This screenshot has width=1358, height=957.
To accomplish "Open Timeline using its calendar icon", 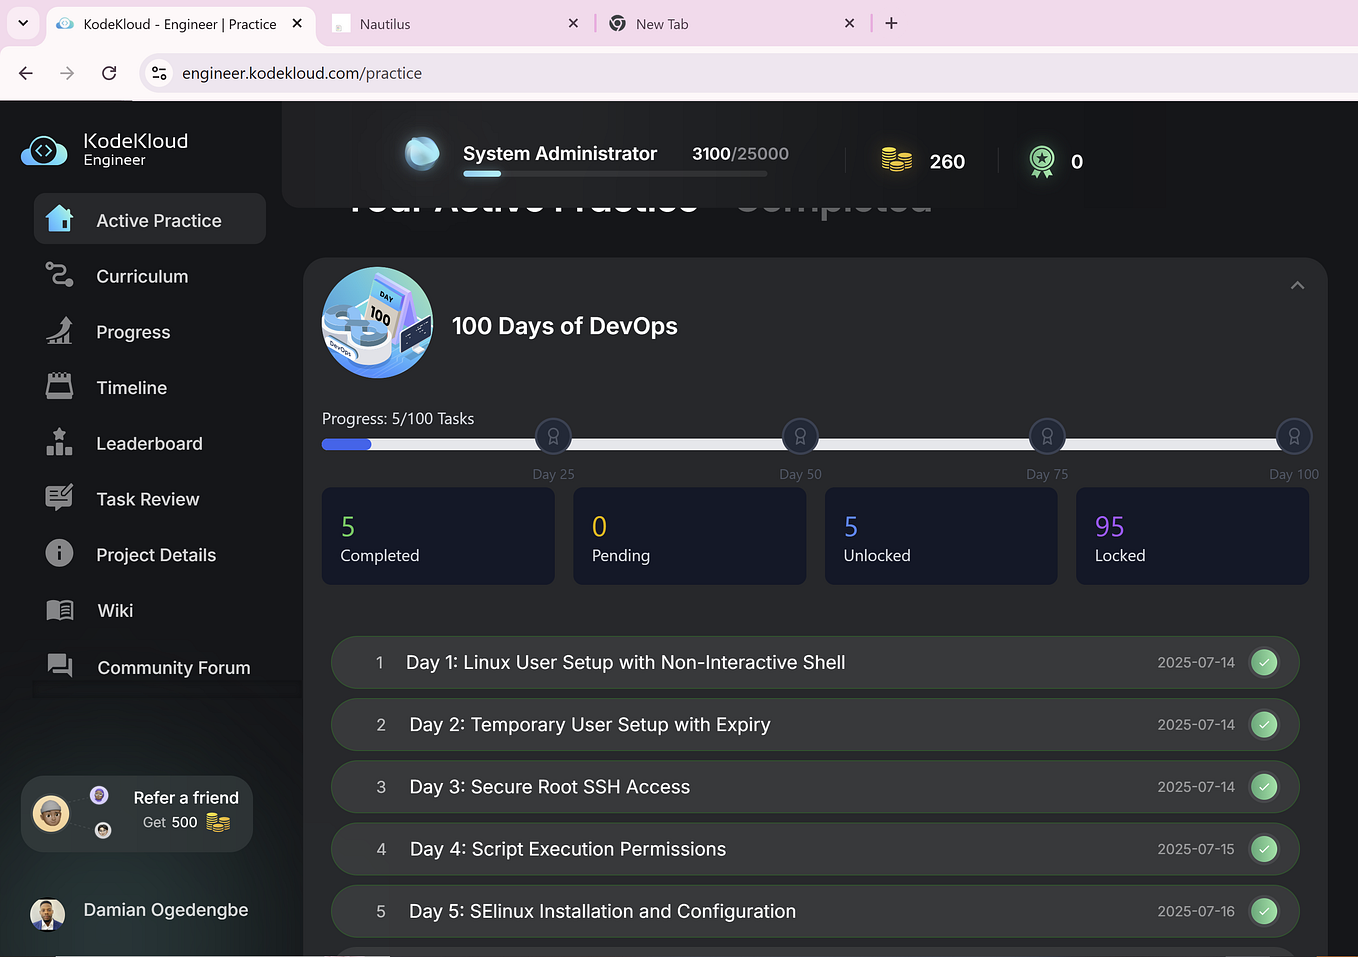I will pyautogui.click(x=58, y=387).
